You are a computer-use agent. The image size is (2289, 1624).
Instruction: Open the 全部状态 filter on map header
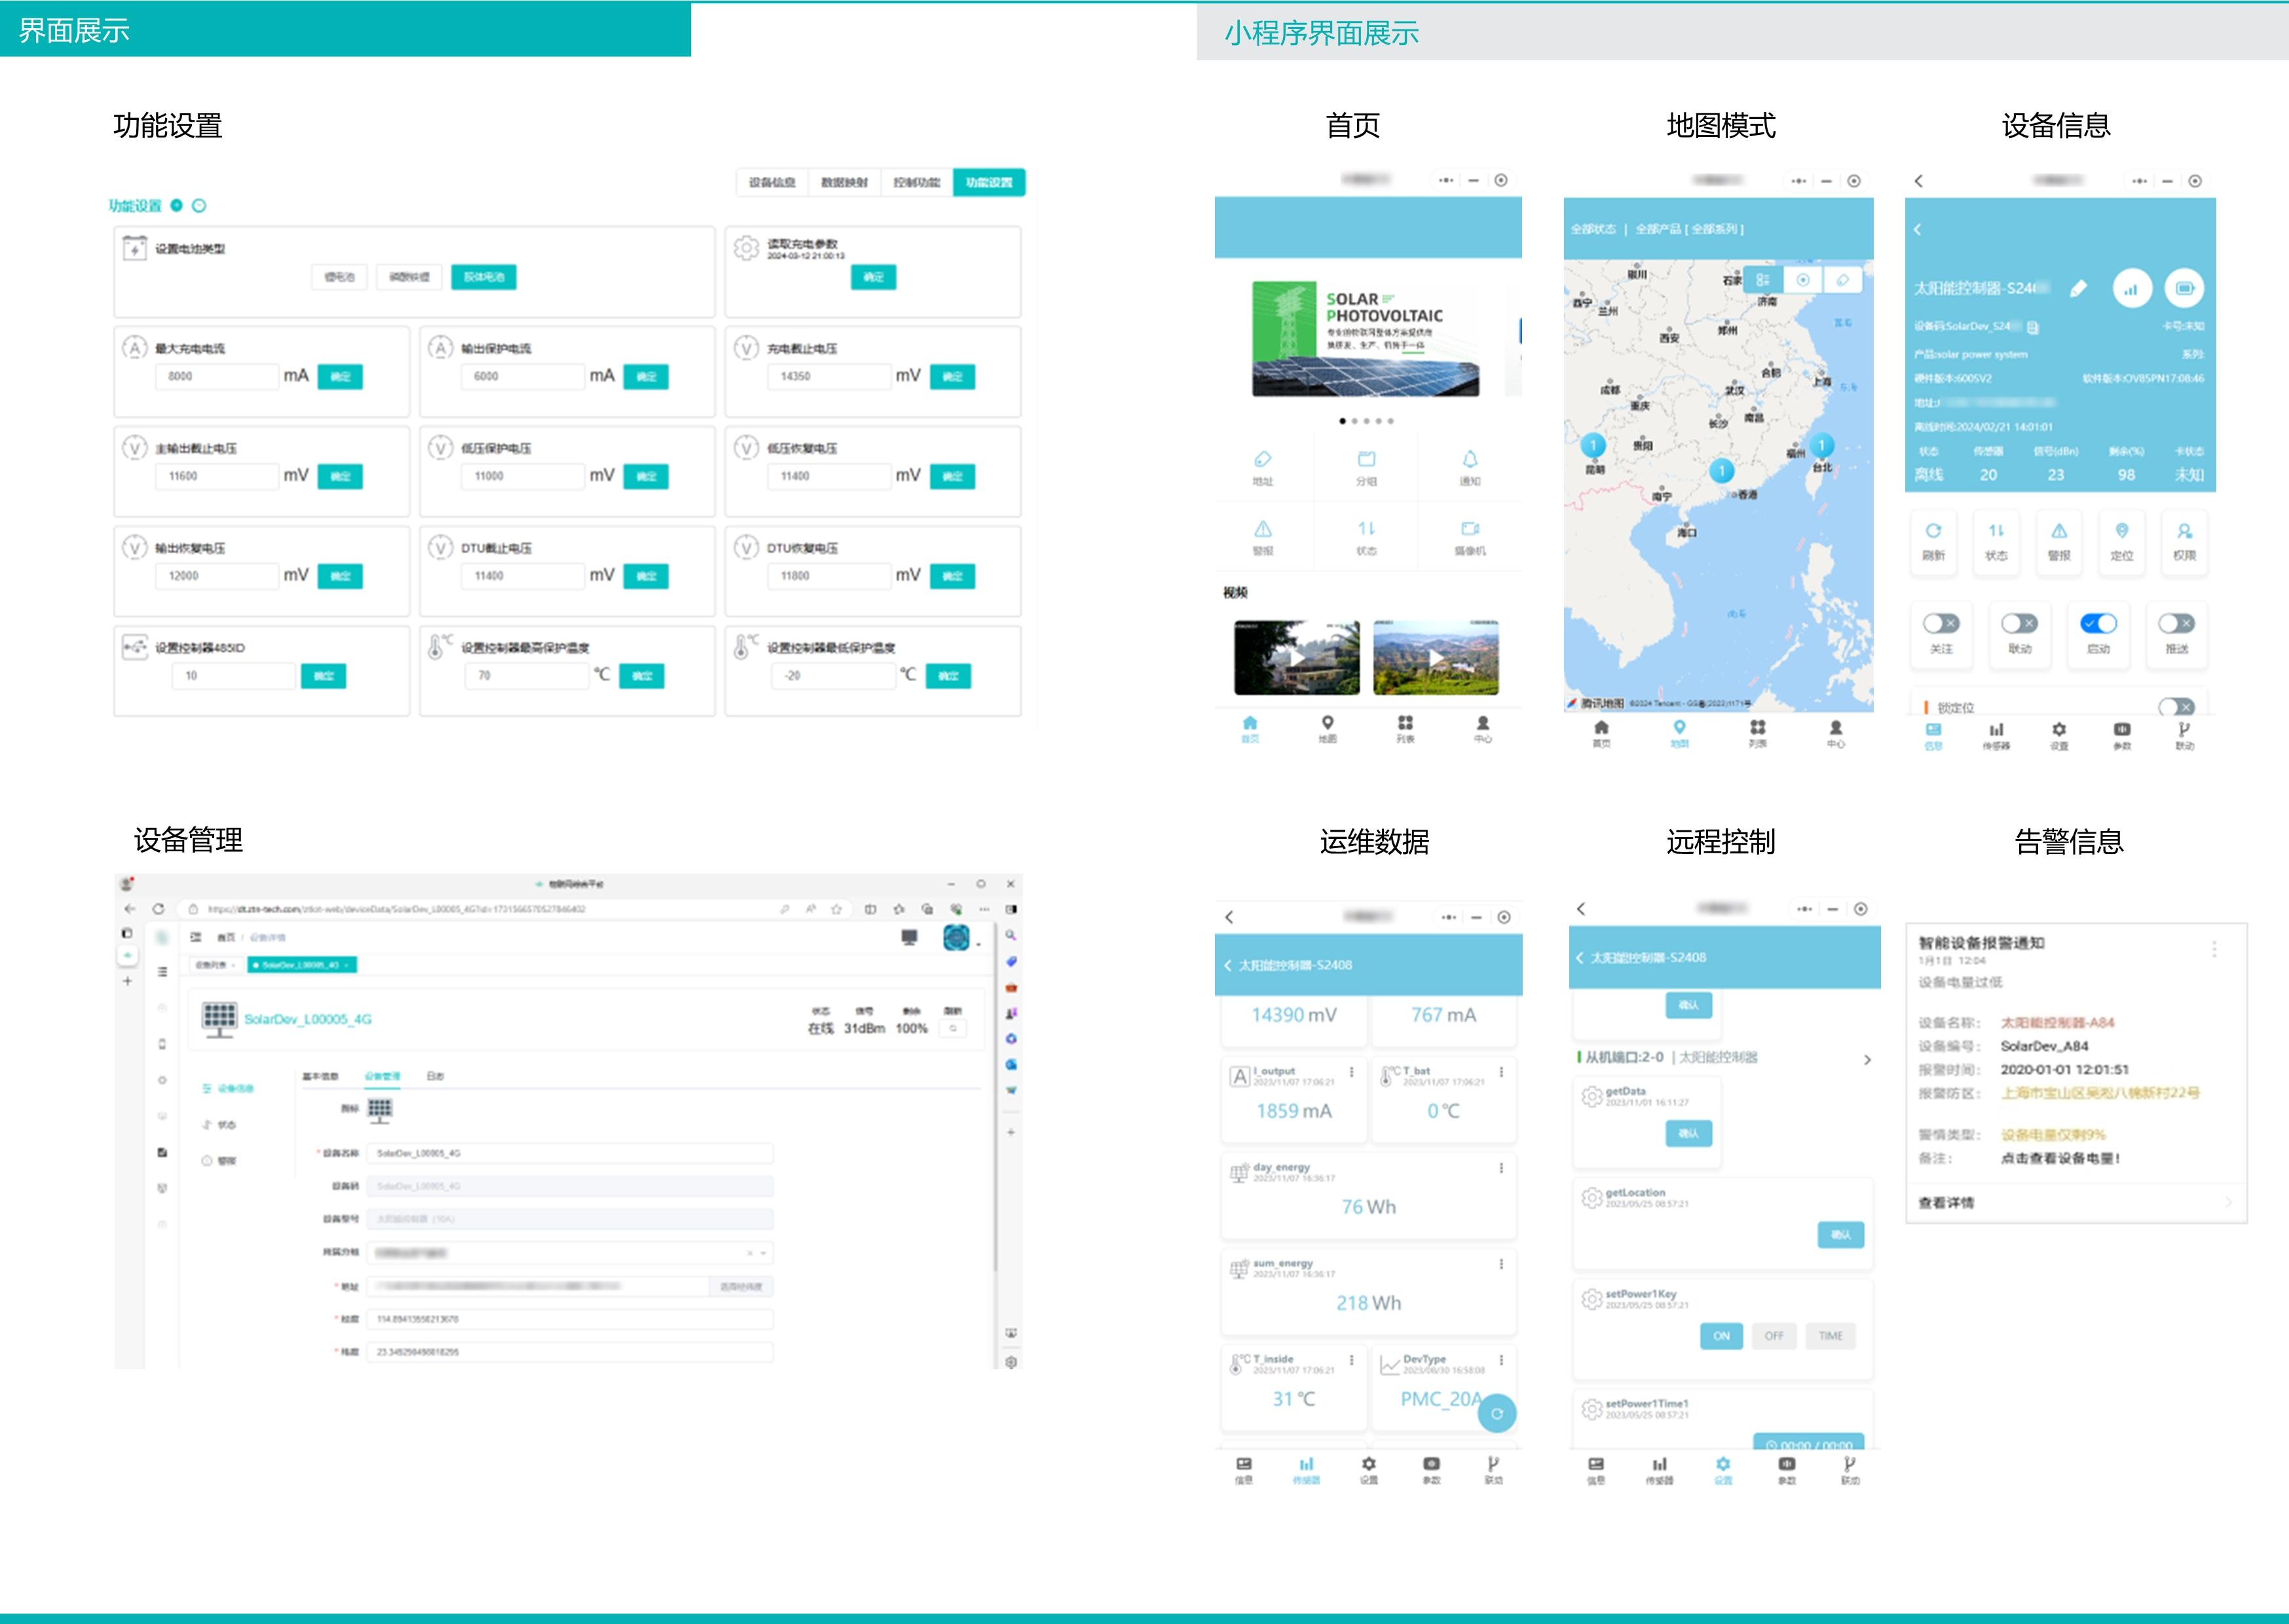click(1593, 229)
